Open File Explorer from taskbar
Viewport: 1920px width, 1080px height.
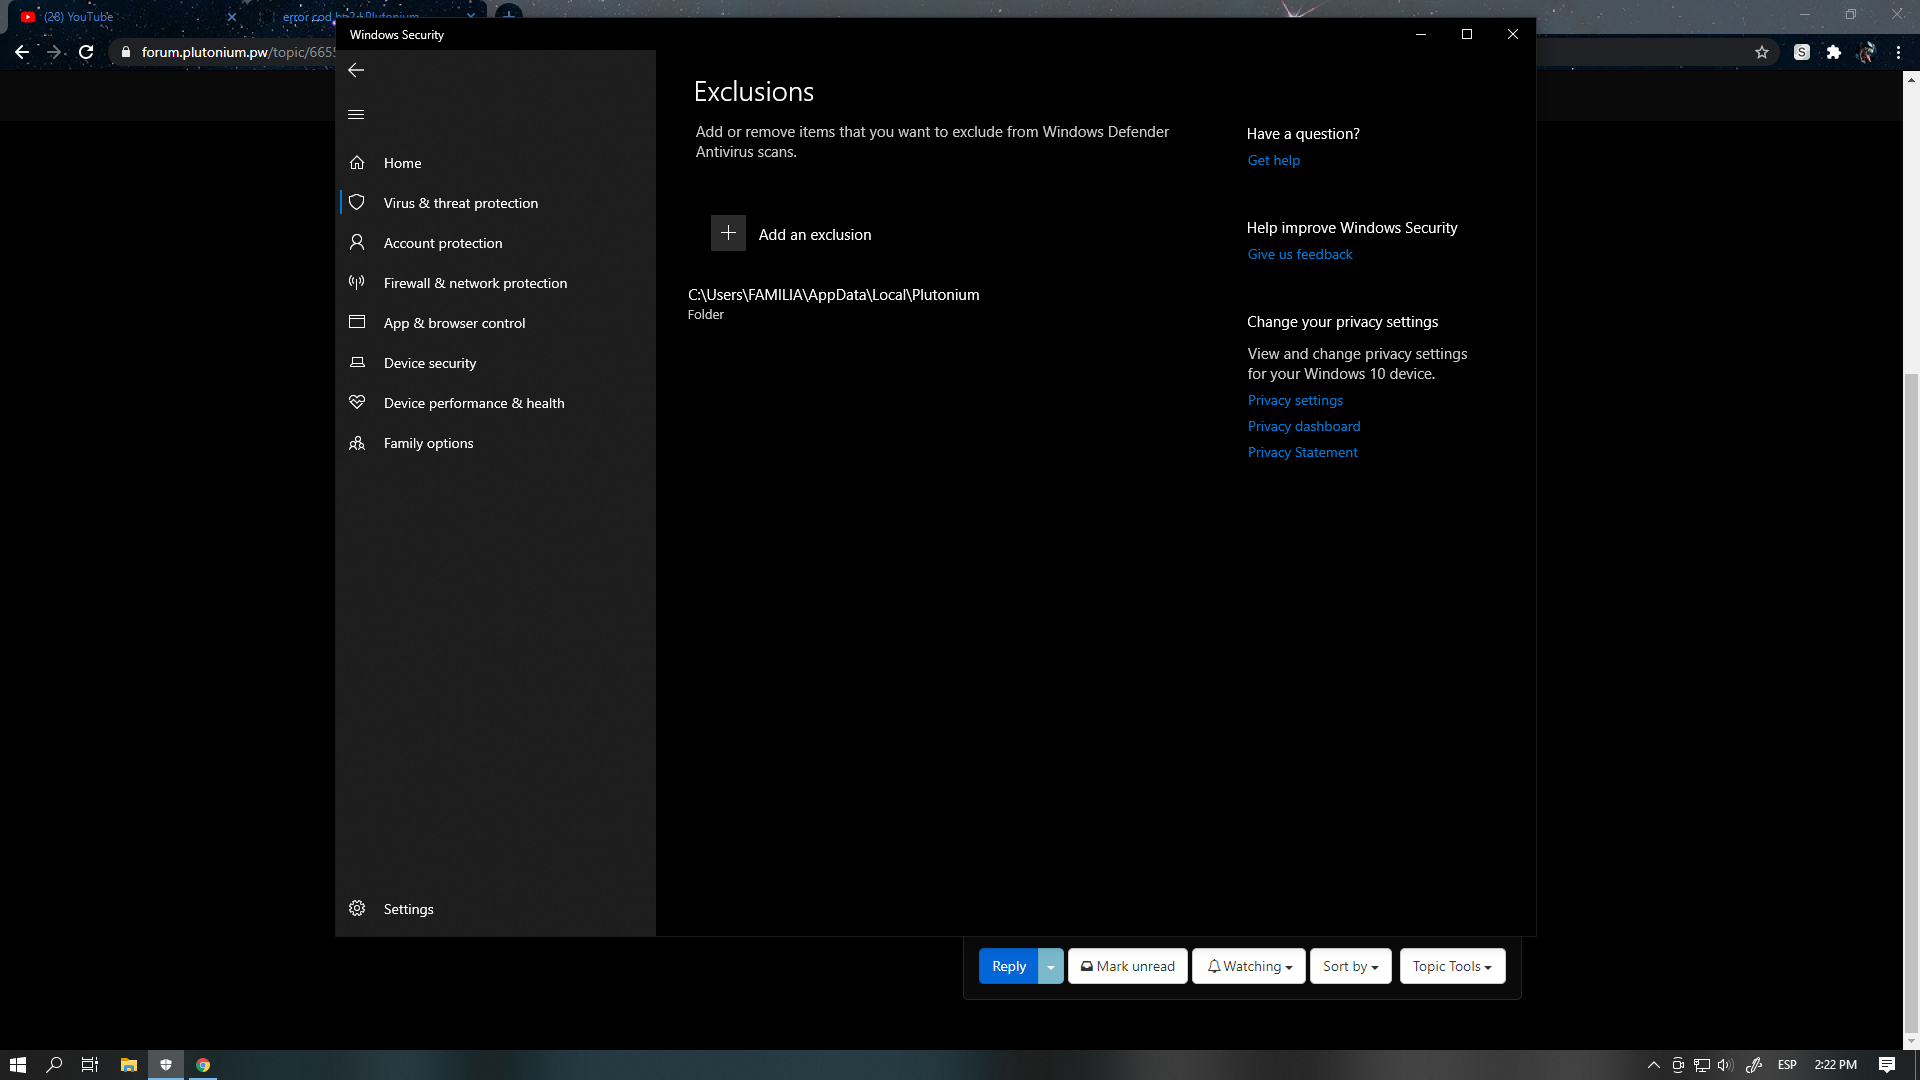[129, 1065]
